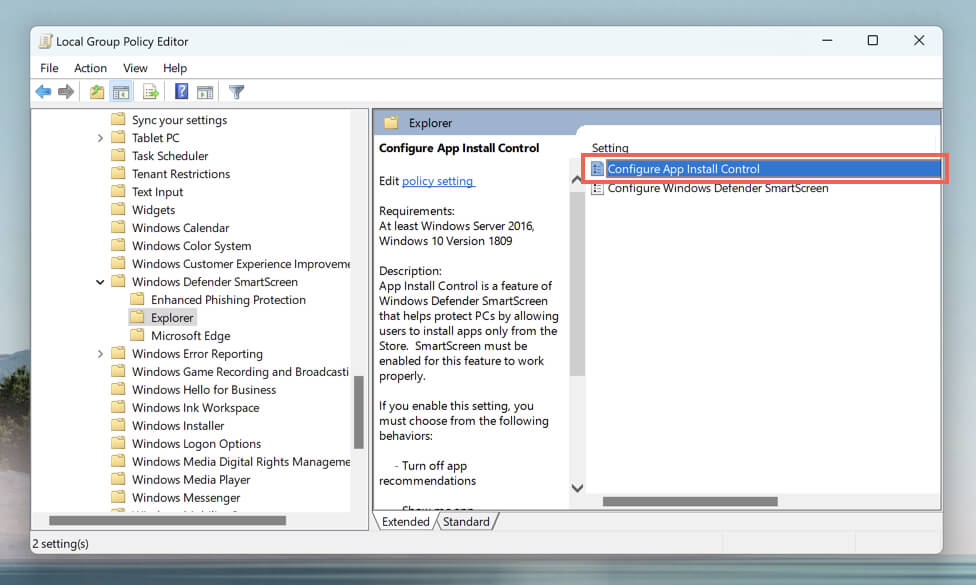The width and height of the screenshot is (976, 585).
Task: Click the Back arrow toolbar icon
Action: click(43, 92)
